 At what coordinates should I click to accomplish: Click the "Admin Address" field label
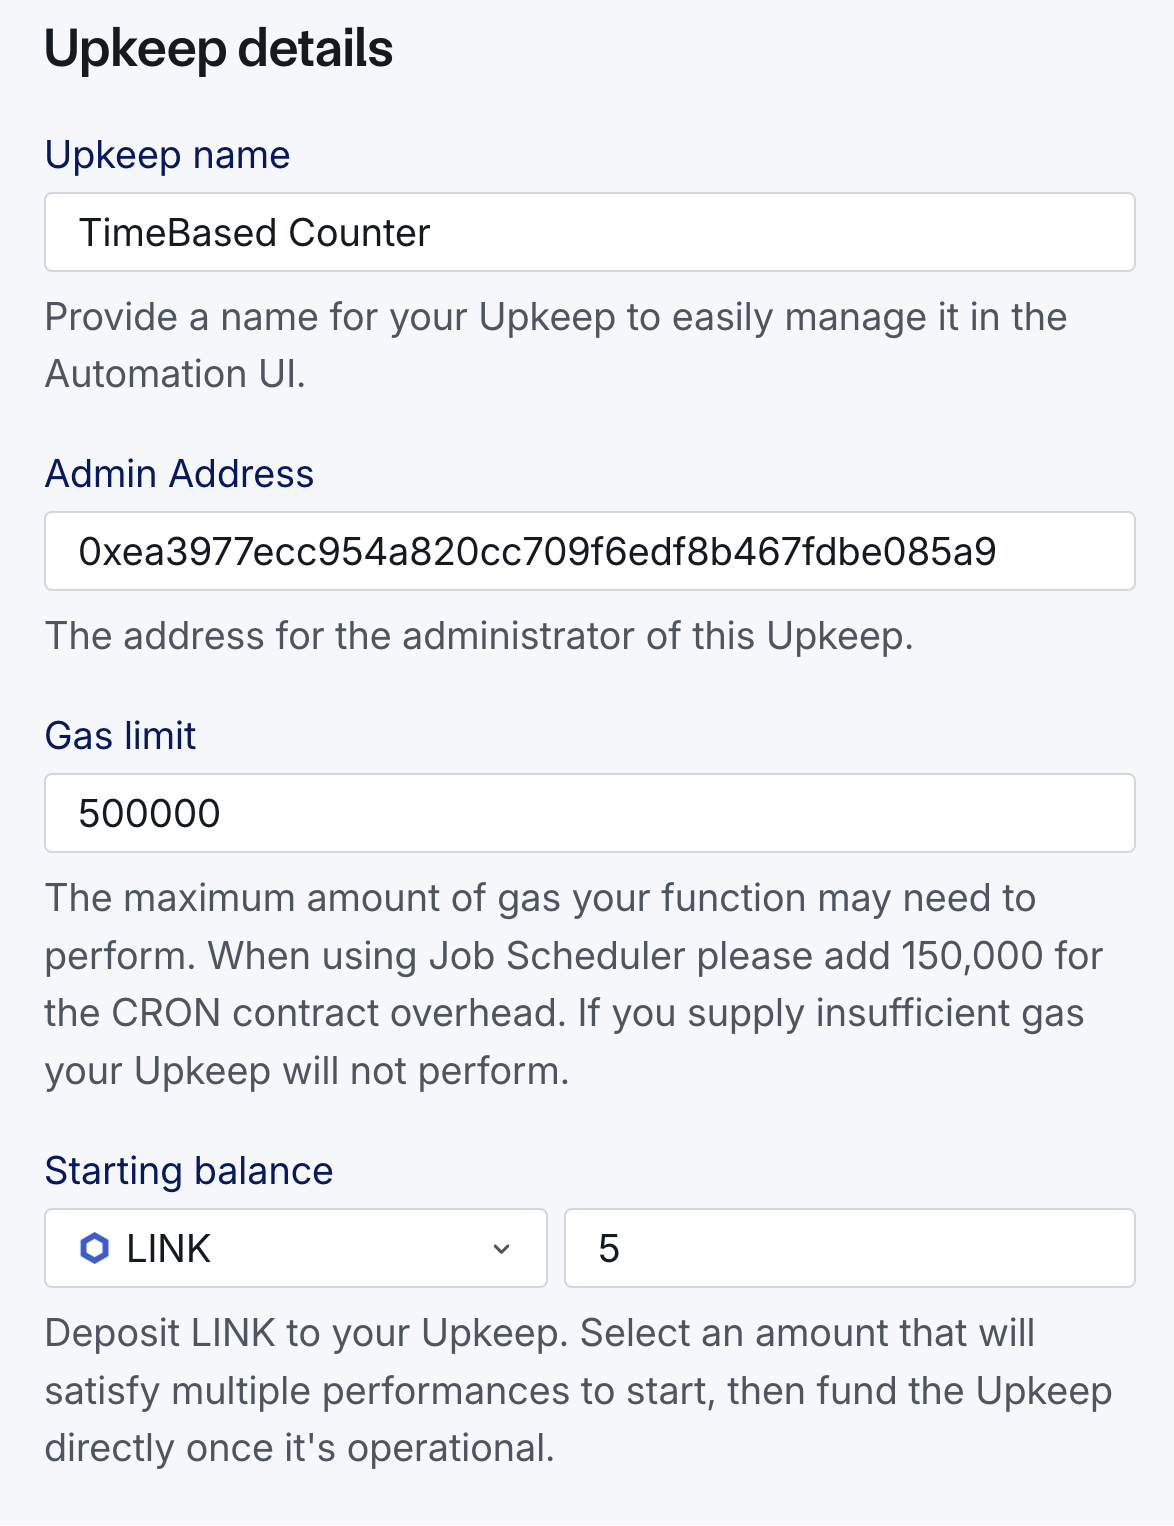tap(180, 474)
